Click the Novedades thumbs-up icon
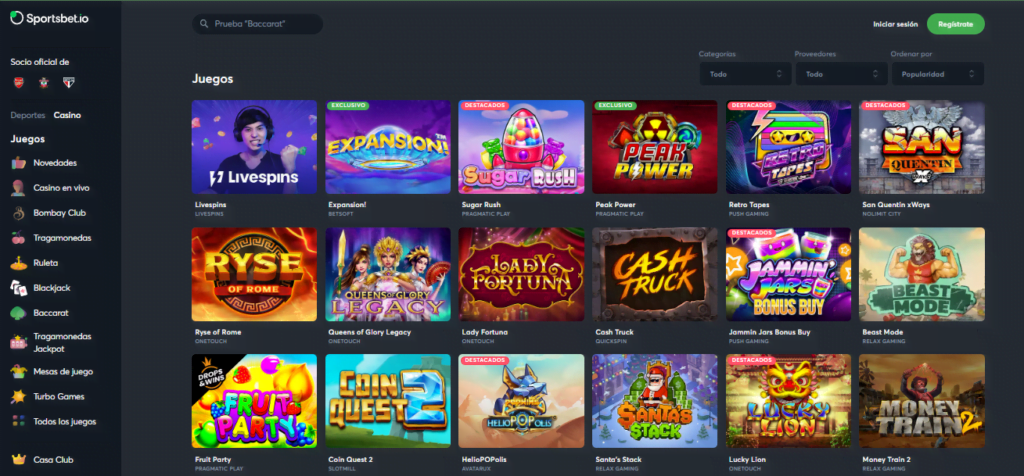 coord(18,163)
